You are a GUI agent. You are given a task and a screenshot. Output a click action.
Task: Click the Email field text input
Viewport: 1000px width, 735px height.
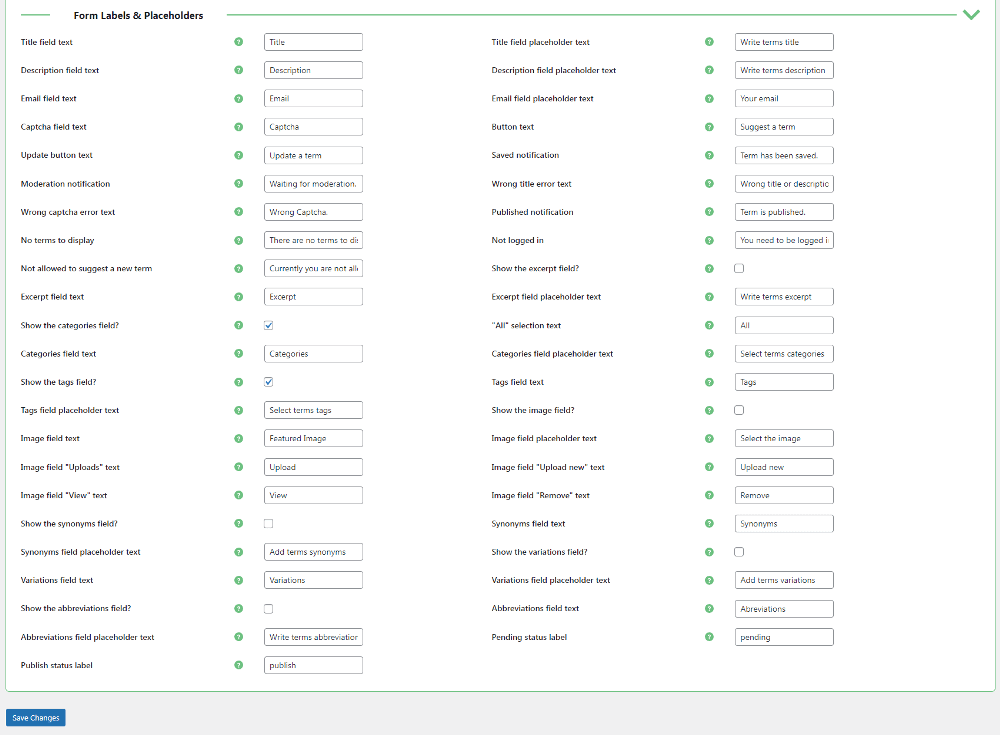(313, 99)
